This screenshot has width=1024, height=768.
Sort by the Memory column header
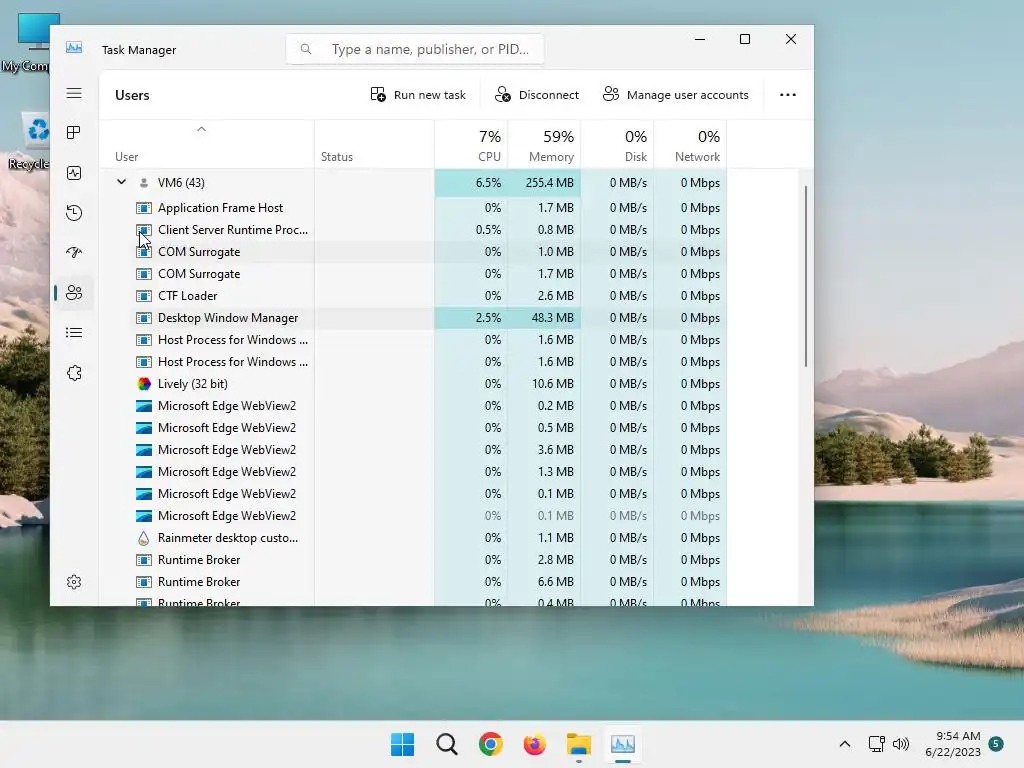click(x=544, y=145)
